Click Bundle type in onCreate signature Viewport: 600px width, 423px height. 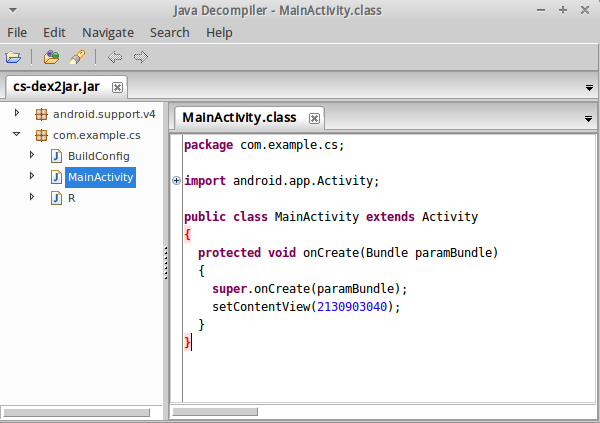(x=387, y=253)
